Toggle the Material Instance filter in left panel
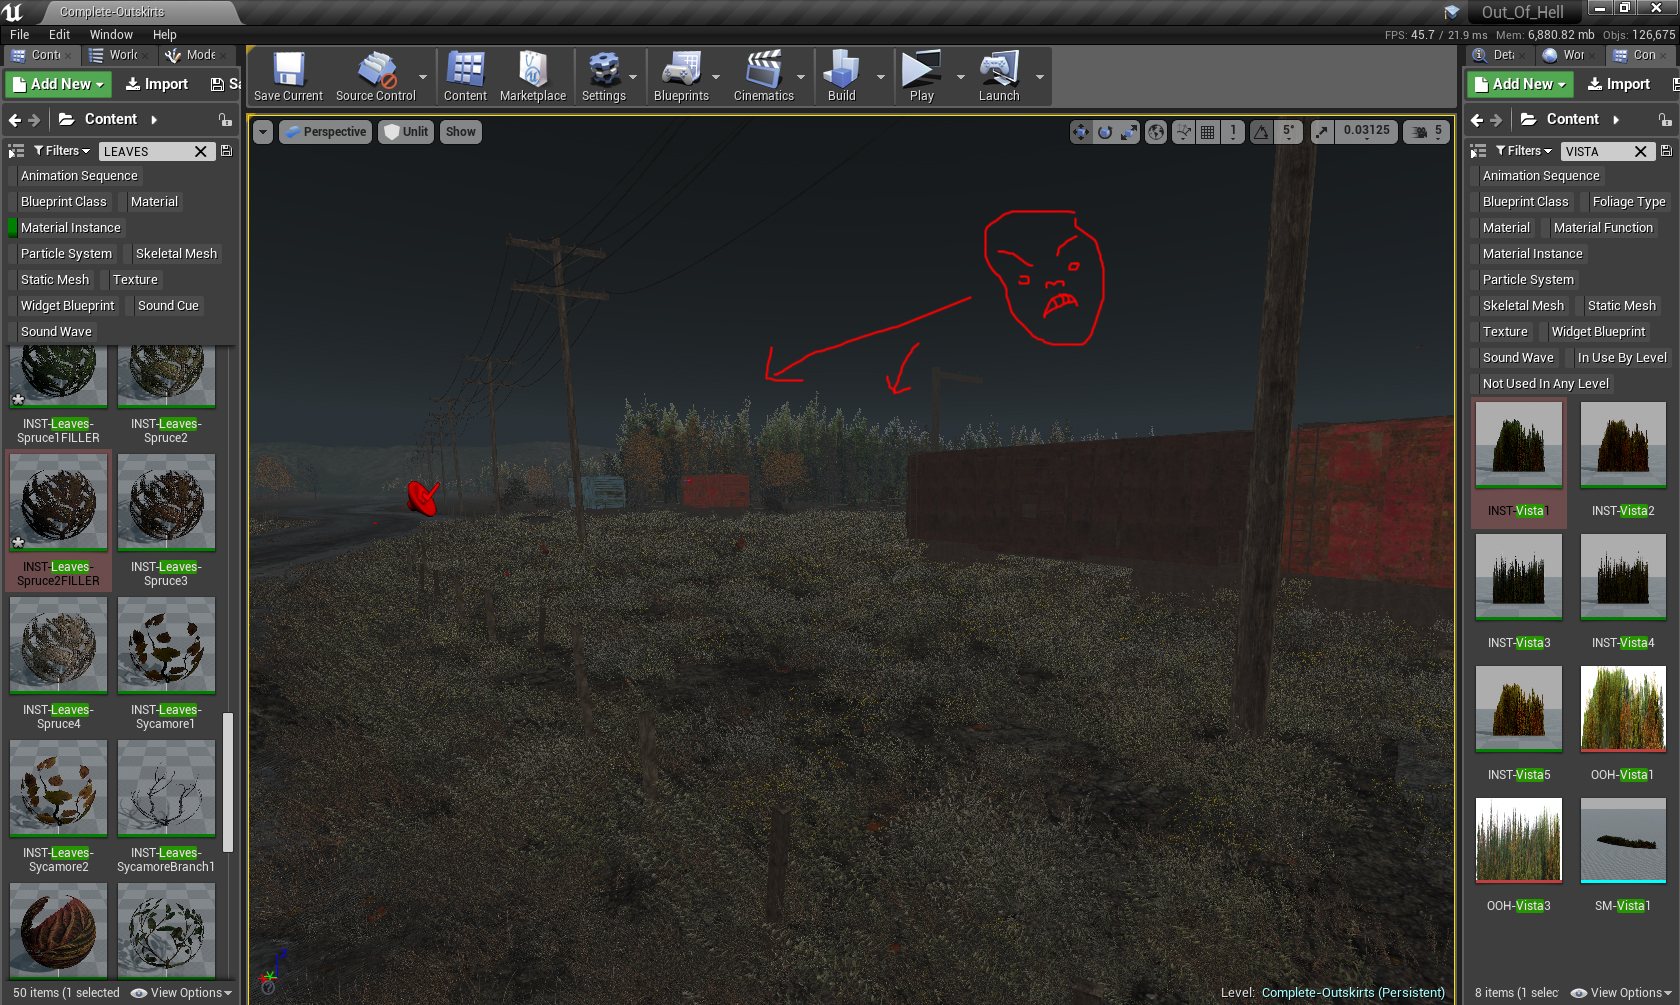The height and width of the screenshot is (1005, 1680). coord(70,228)
